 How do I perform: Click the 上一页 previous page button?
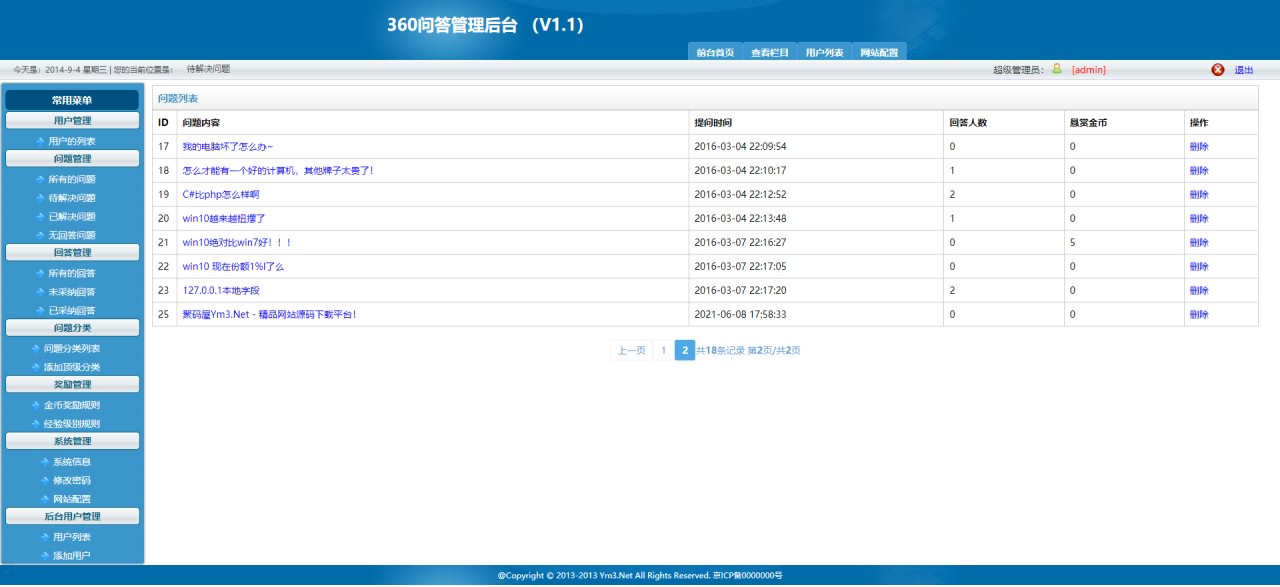click(x=631, y=351)
